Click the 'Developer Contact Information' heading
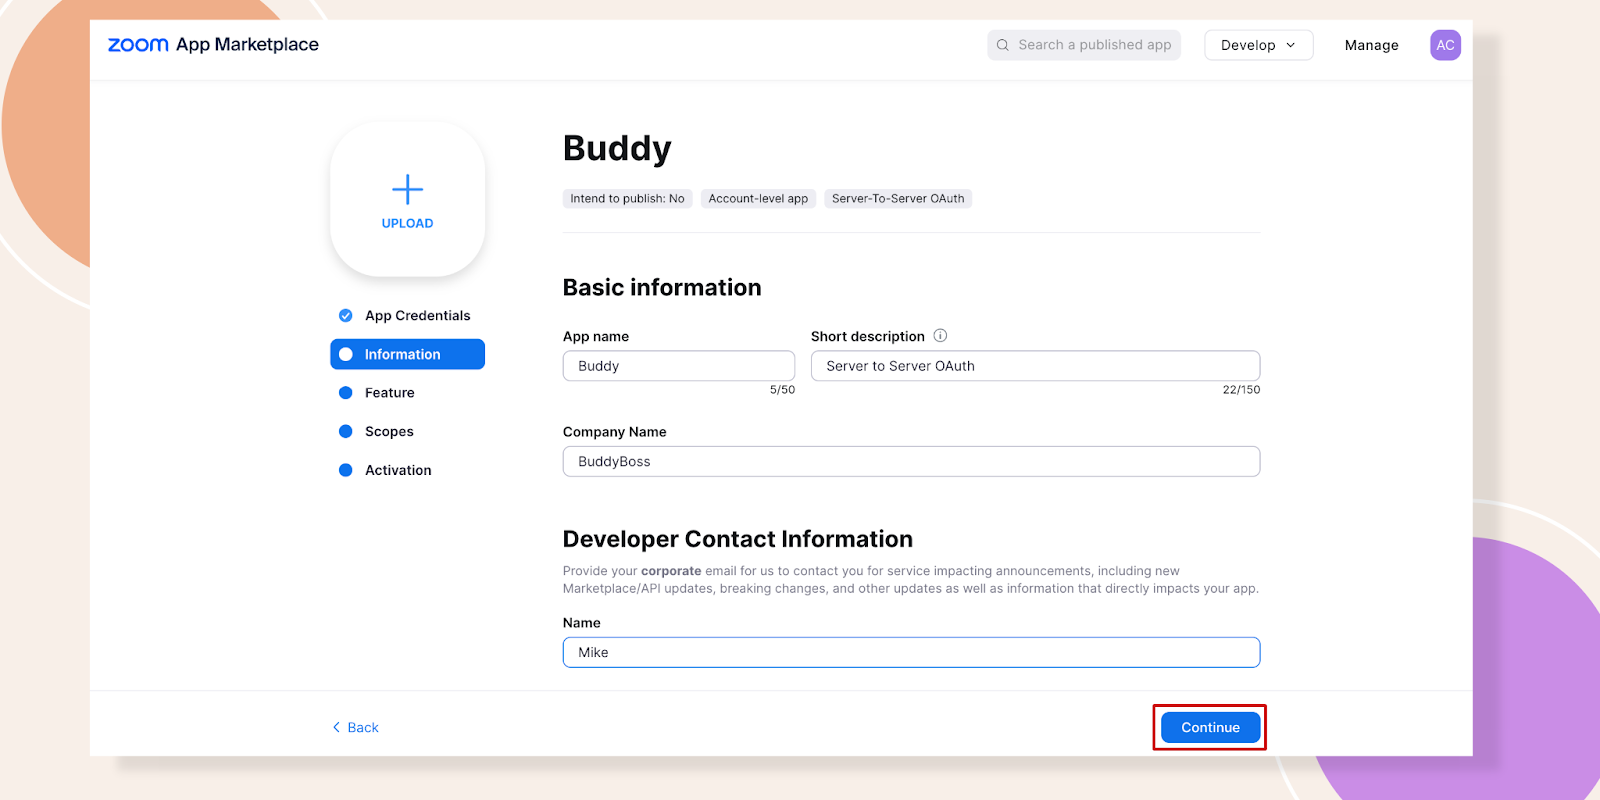Image resolution: width=1600 pixels, height=800 pixels. point(738,539)
